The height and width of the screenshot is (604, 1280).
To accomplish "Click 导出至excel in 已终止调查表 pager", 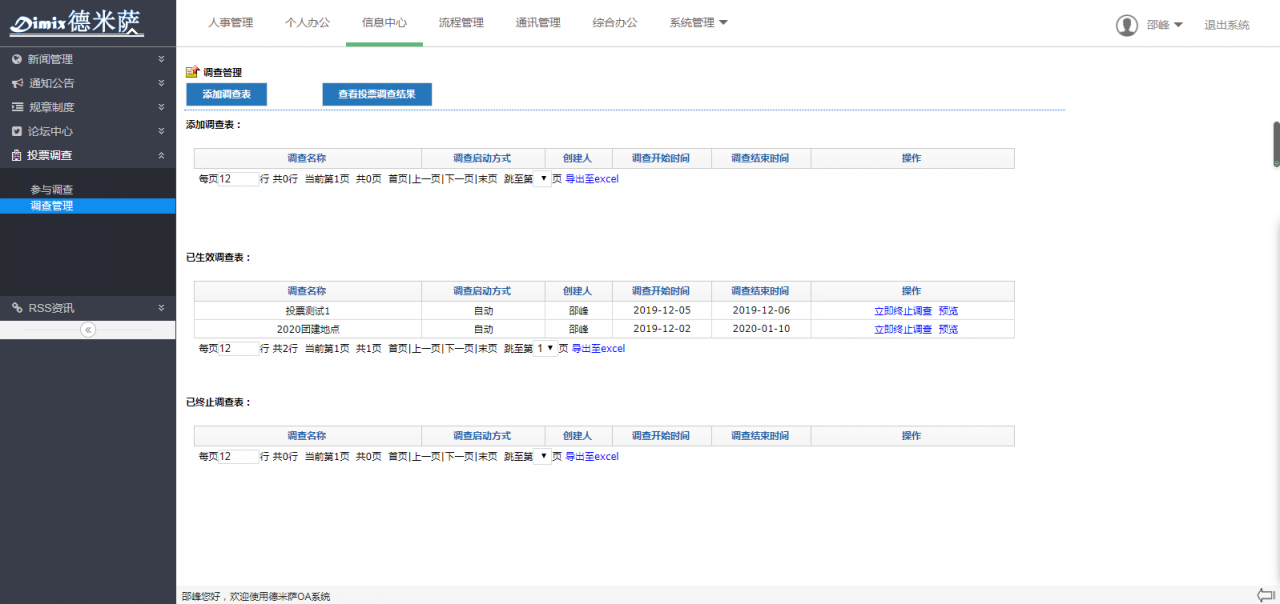I will click(592, 457).
